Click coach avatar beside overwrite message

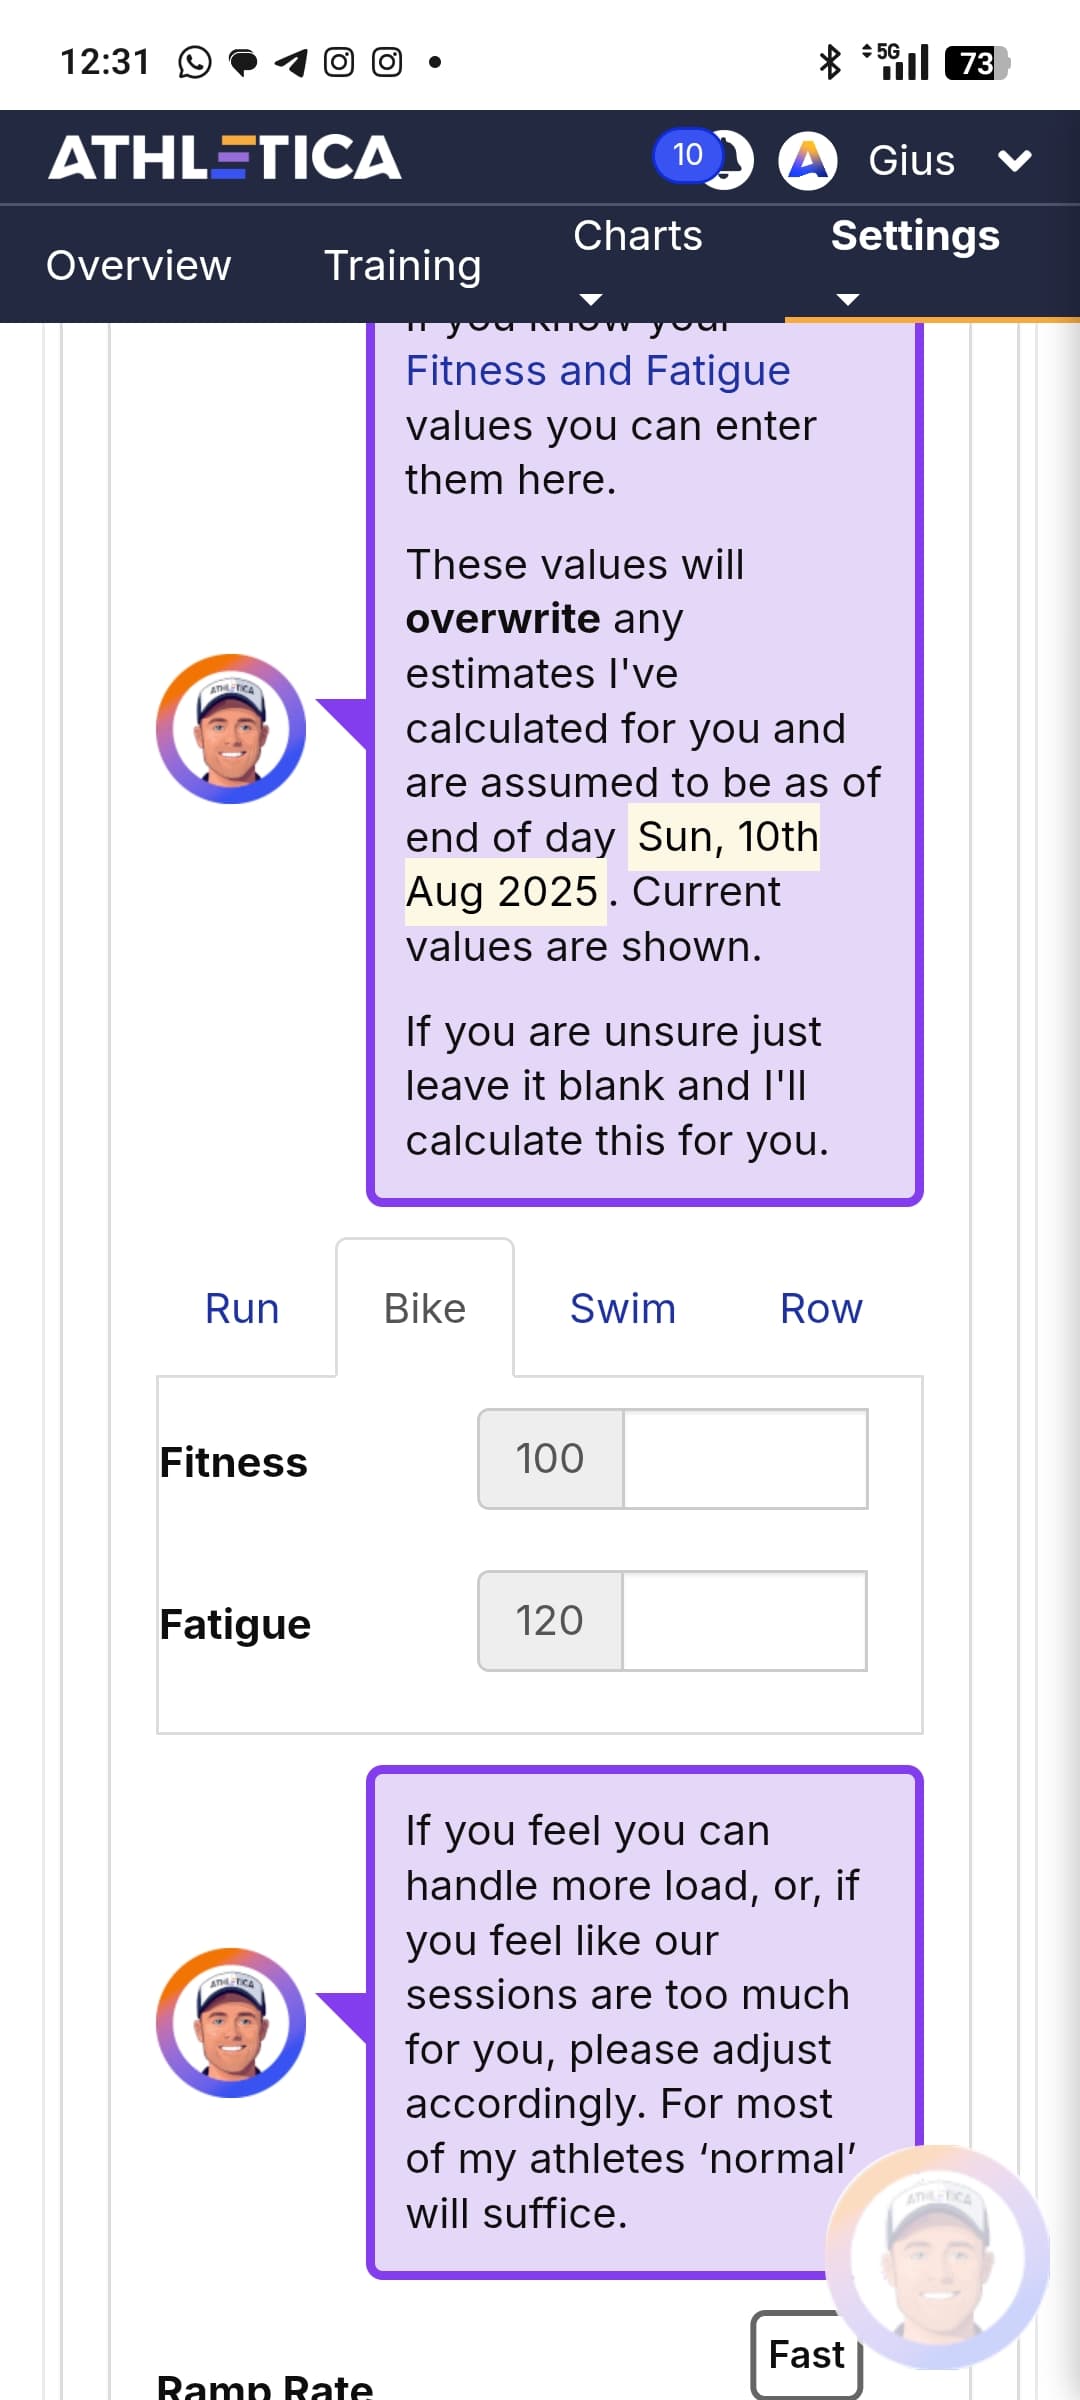[231, 729]
